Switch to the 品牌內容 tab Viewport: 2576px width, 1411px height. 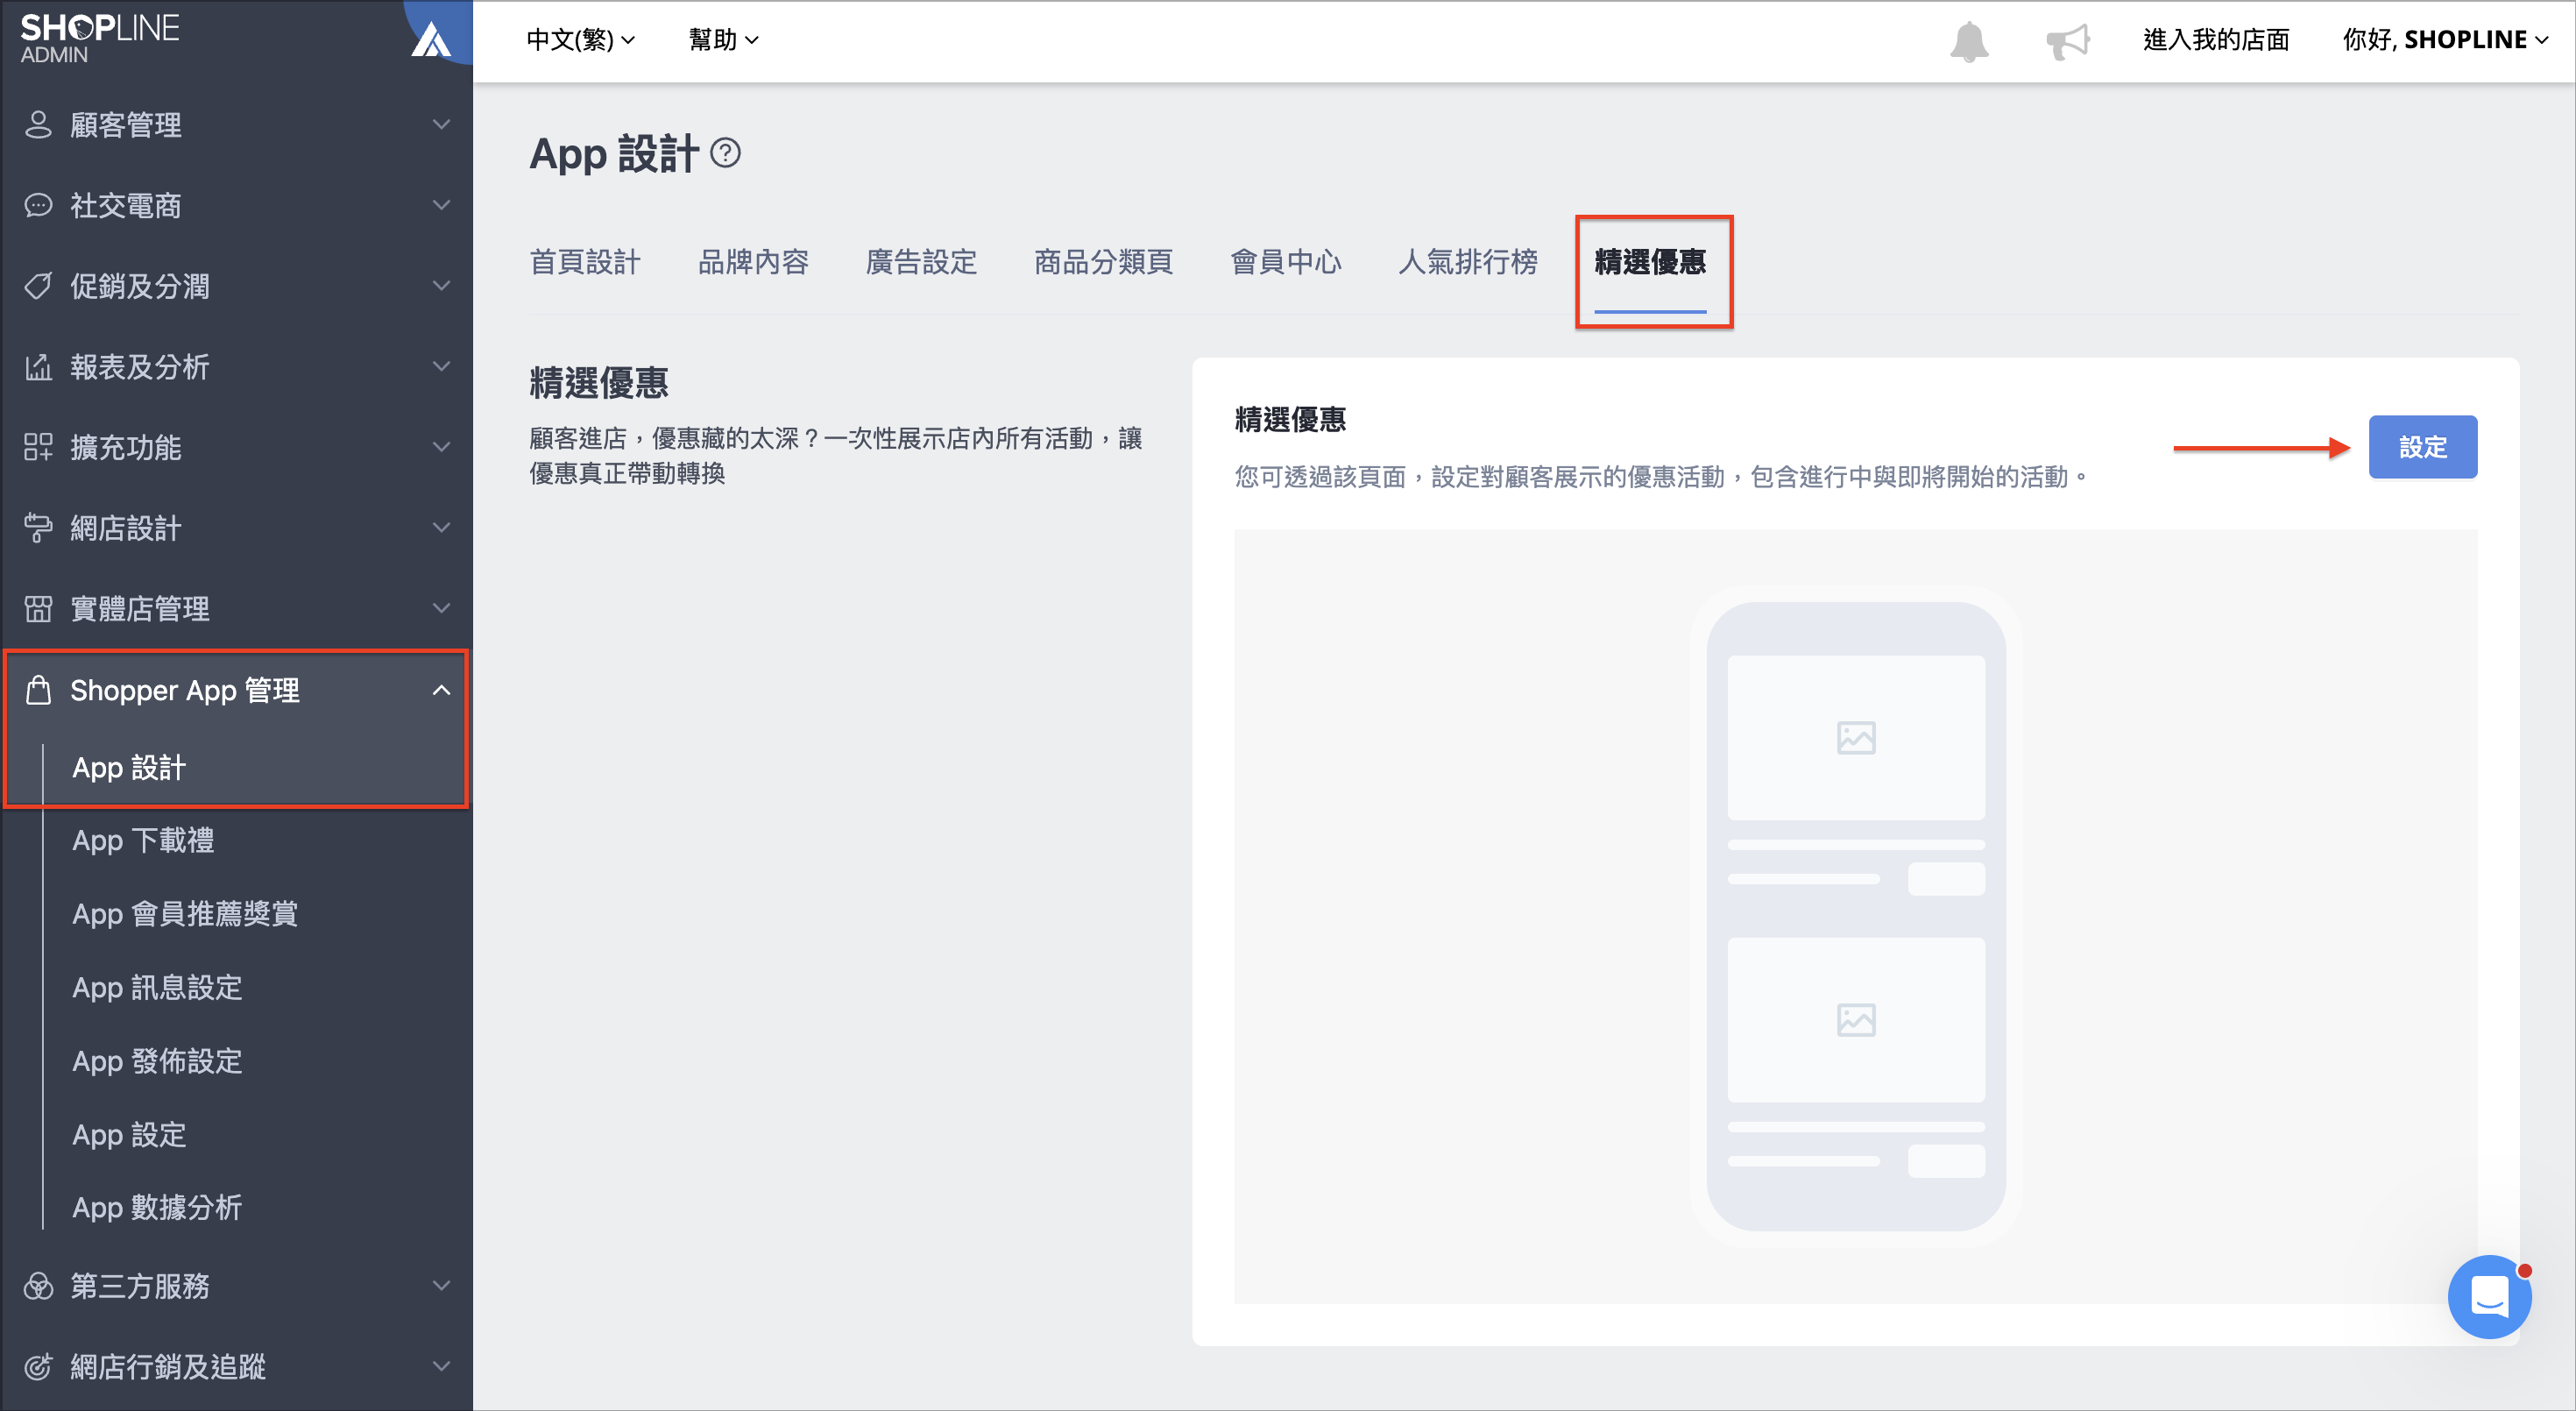[x=753, y=262]
